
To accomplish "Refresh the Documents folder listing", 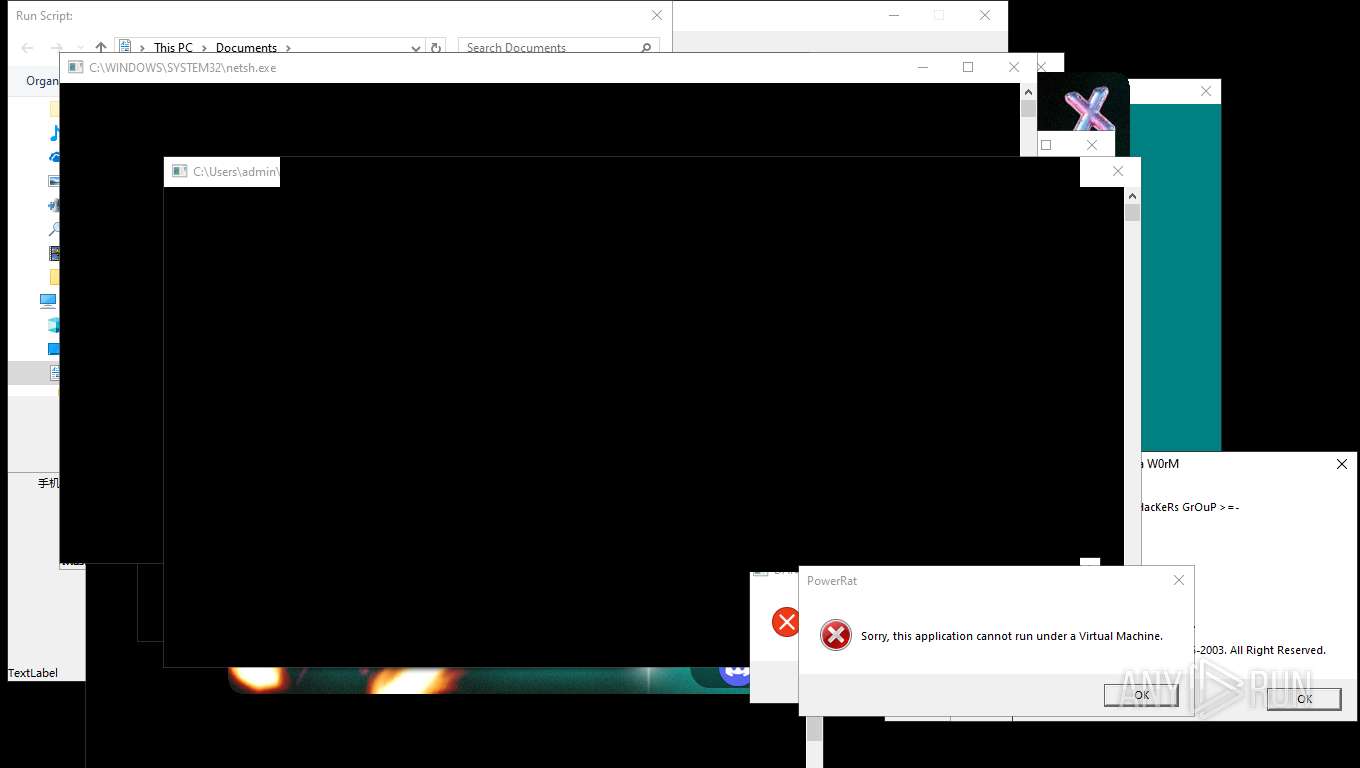I will (435, 47).
